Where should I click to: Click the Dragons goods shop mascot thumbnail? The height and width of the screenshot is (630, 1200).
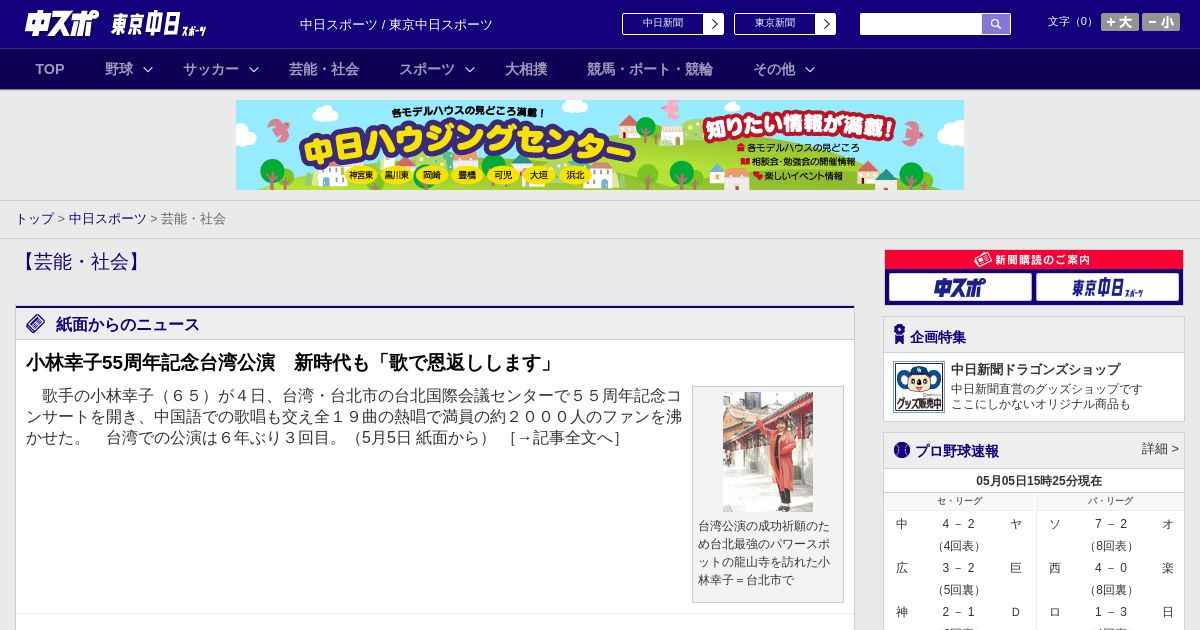click(x=918, y=387)
